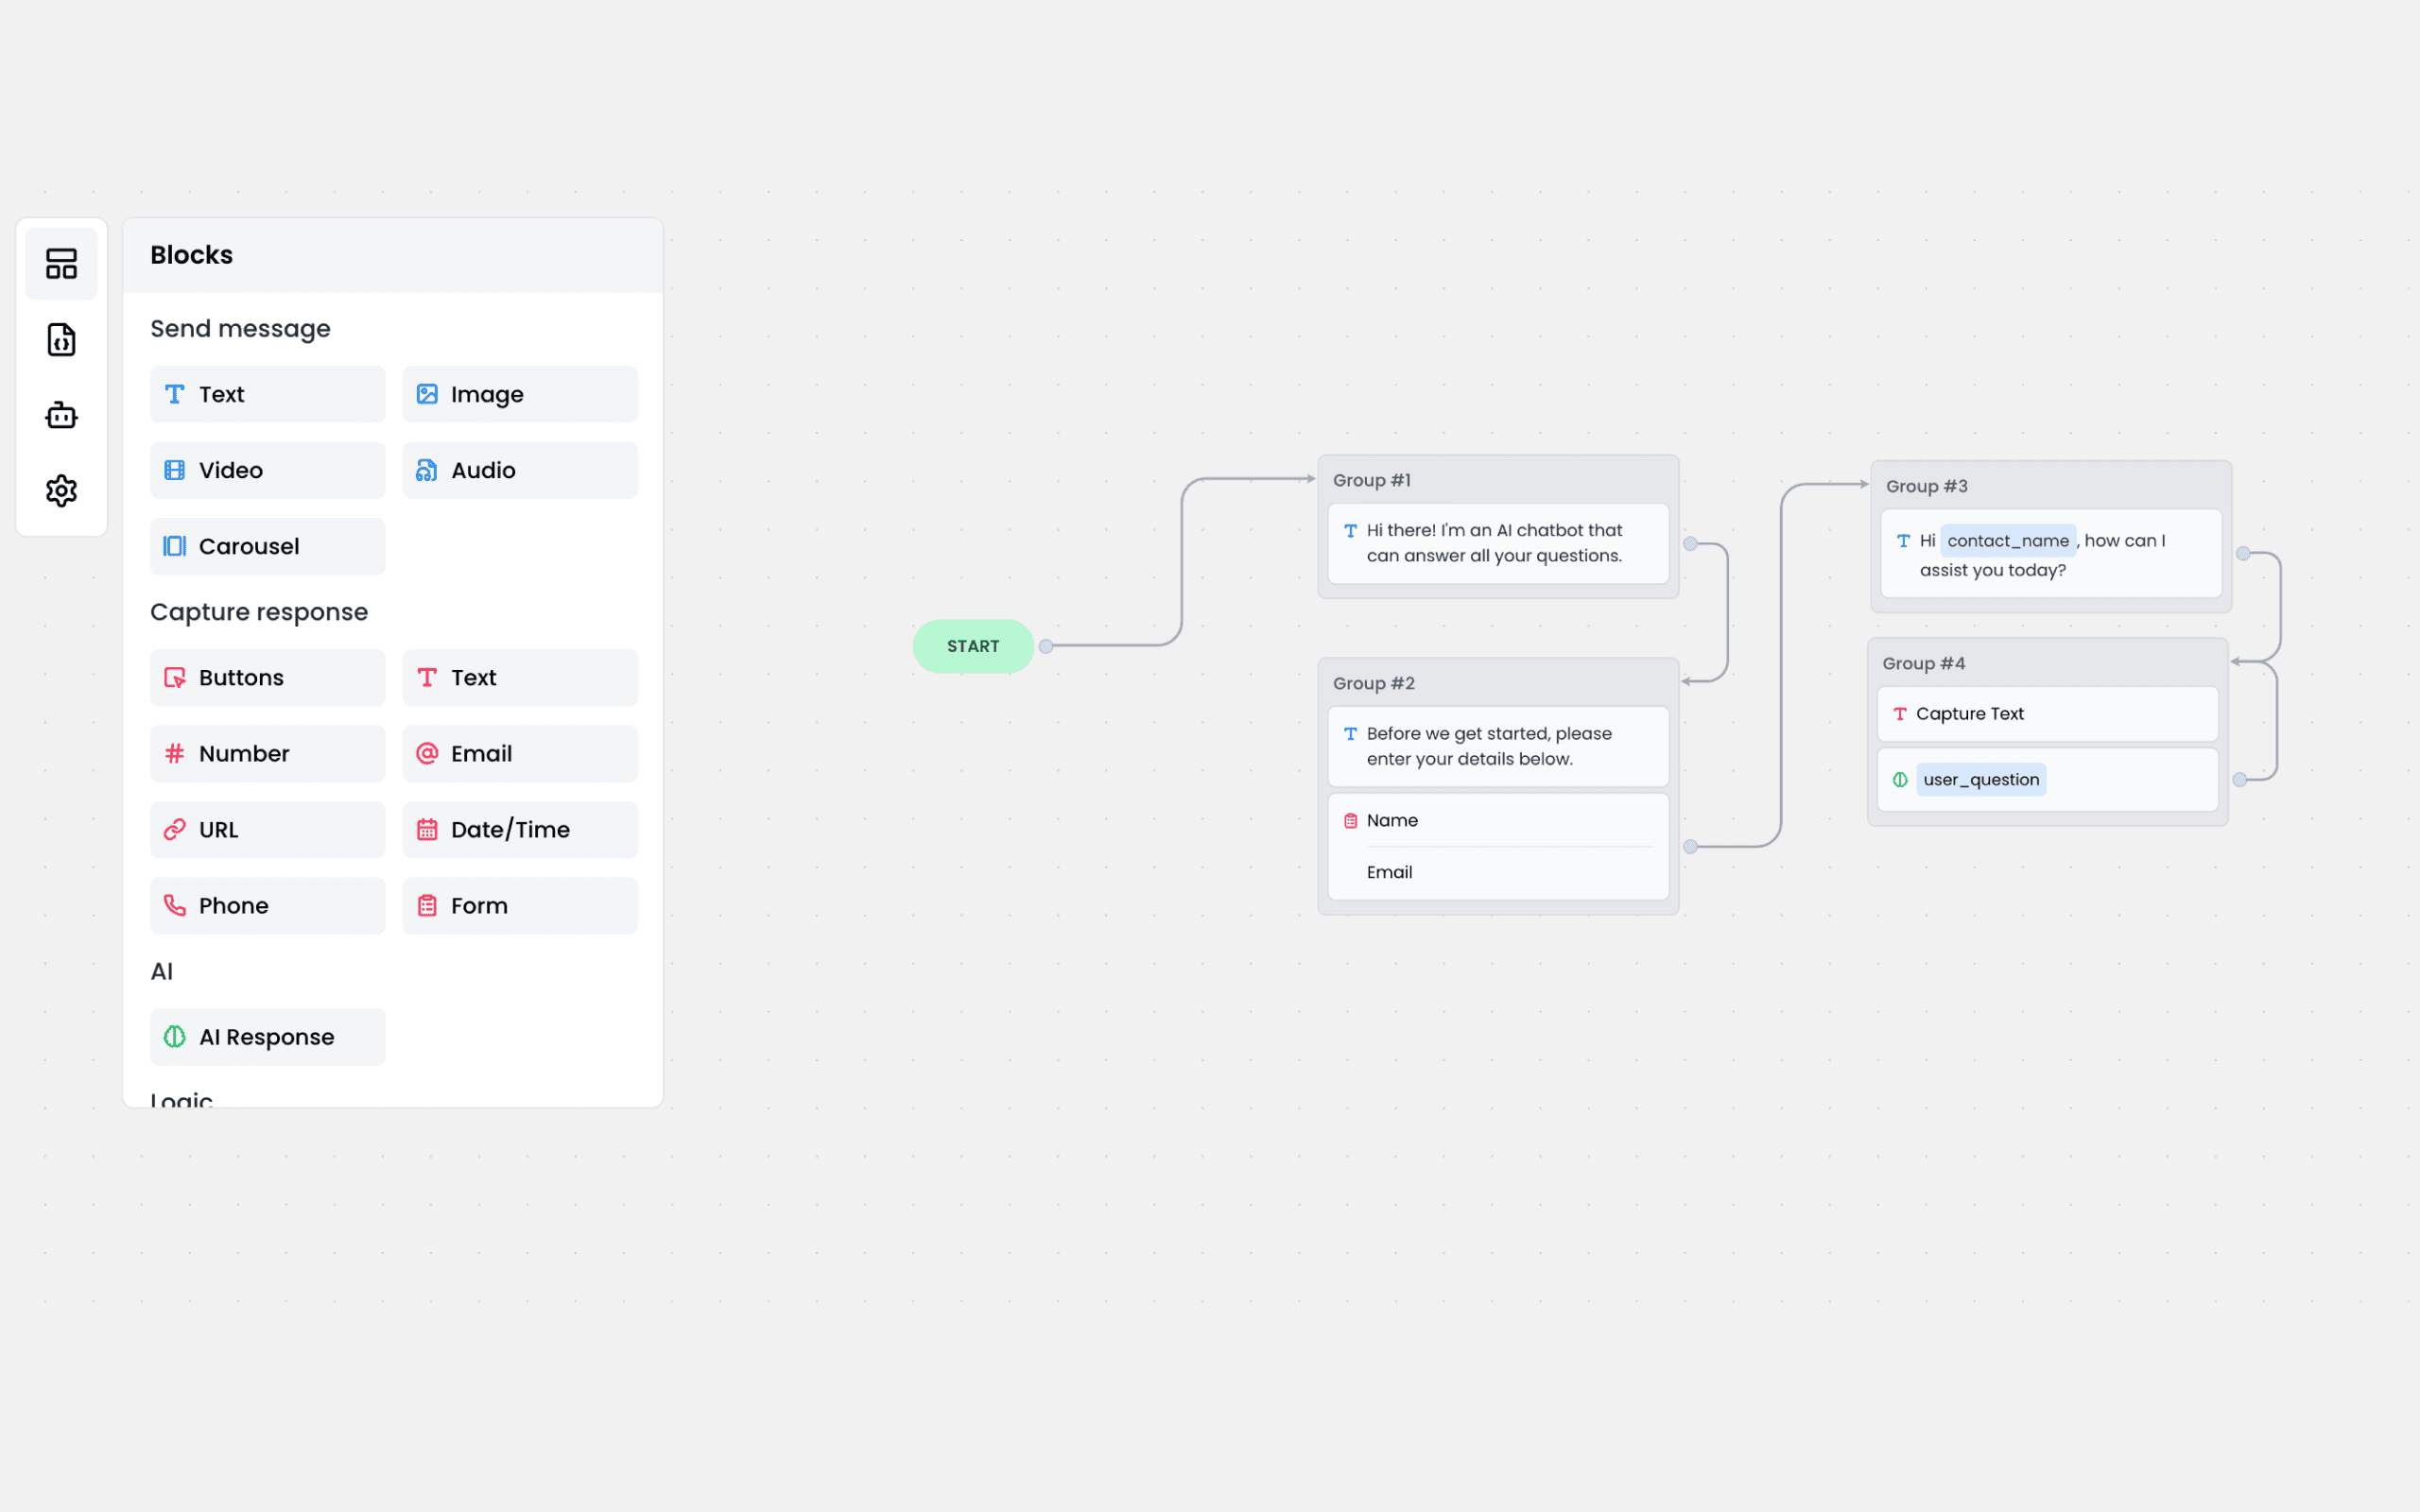This screenshot has width=2420, height=1512.
Task: Click the variables file-code sidebar icon
Action: [x=61, y=340]
